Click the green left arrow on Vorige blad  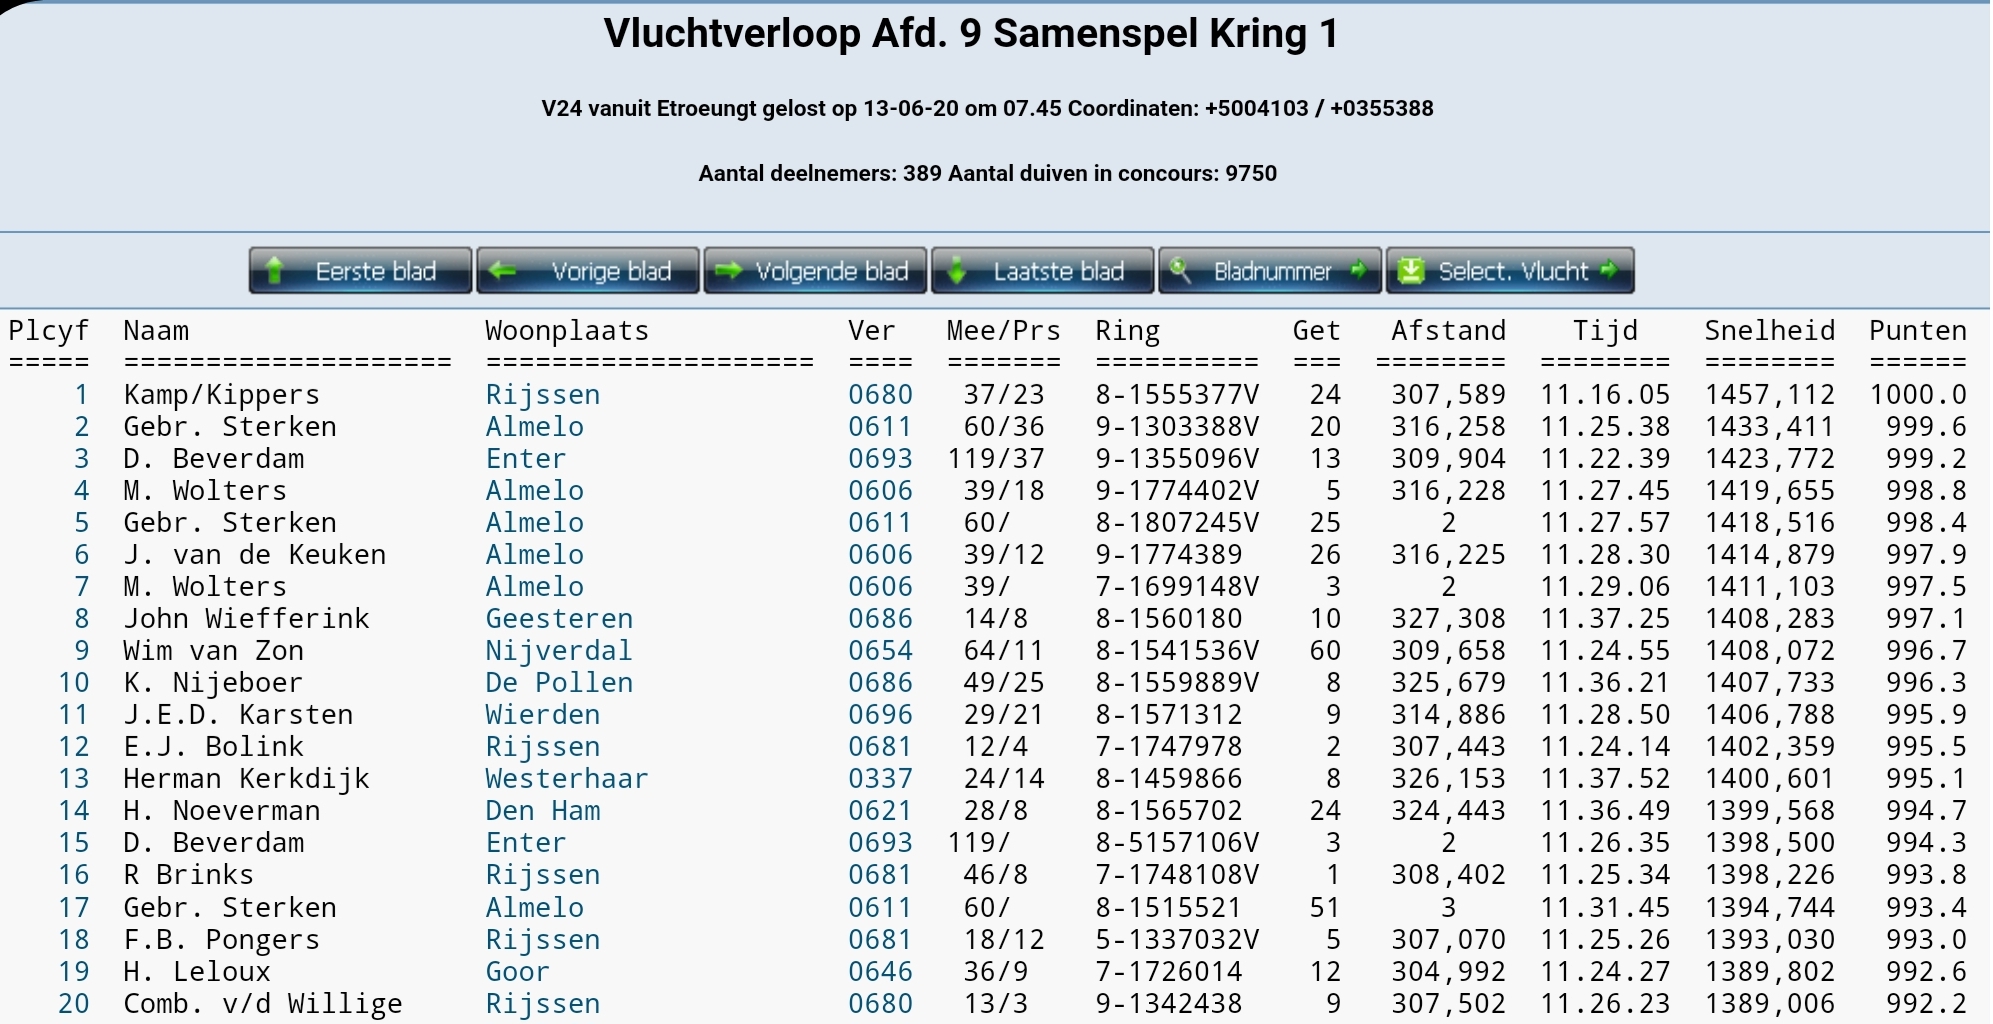[503, 271]
